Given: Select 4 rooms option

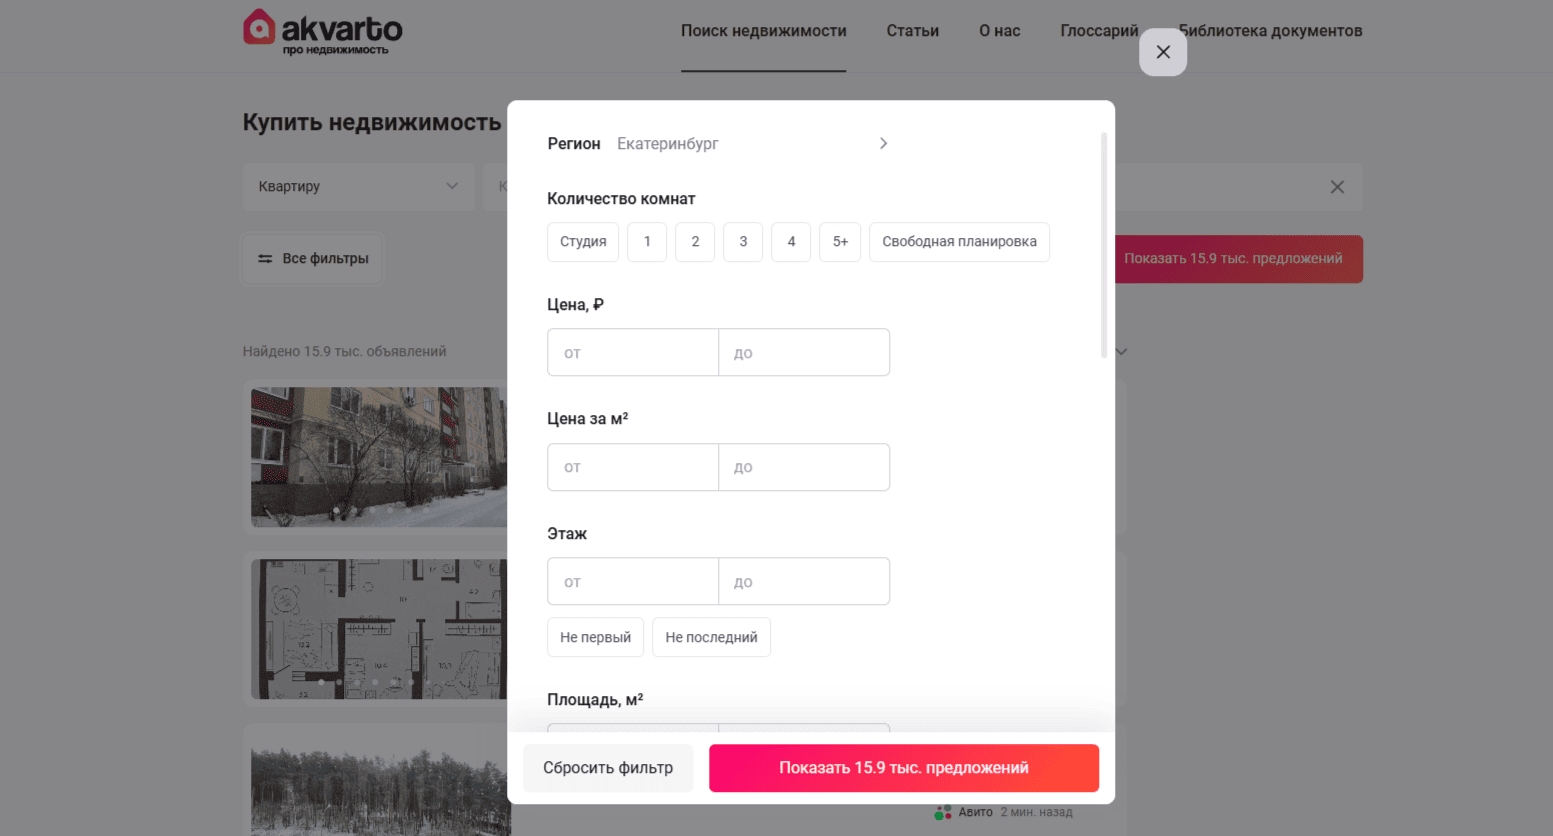Looking at the screenshot, I should coord(791,242).
